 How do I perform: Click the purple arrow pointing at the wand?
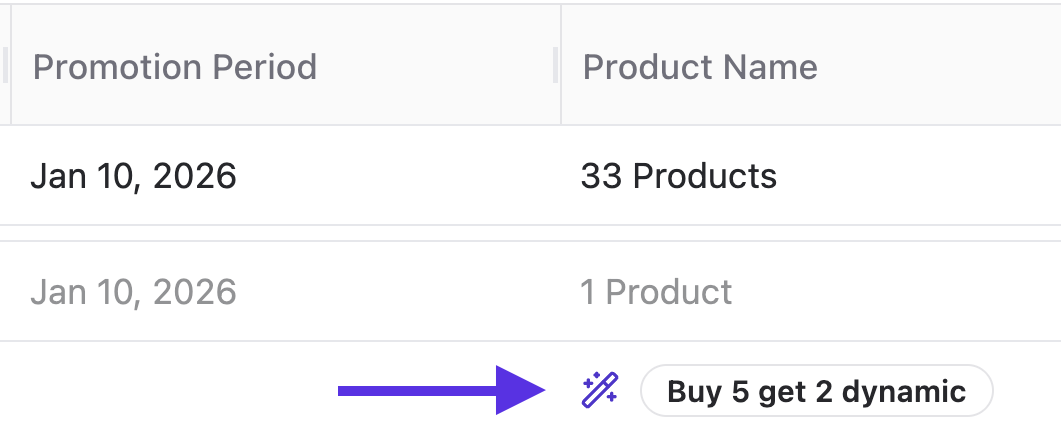point(441,390)
